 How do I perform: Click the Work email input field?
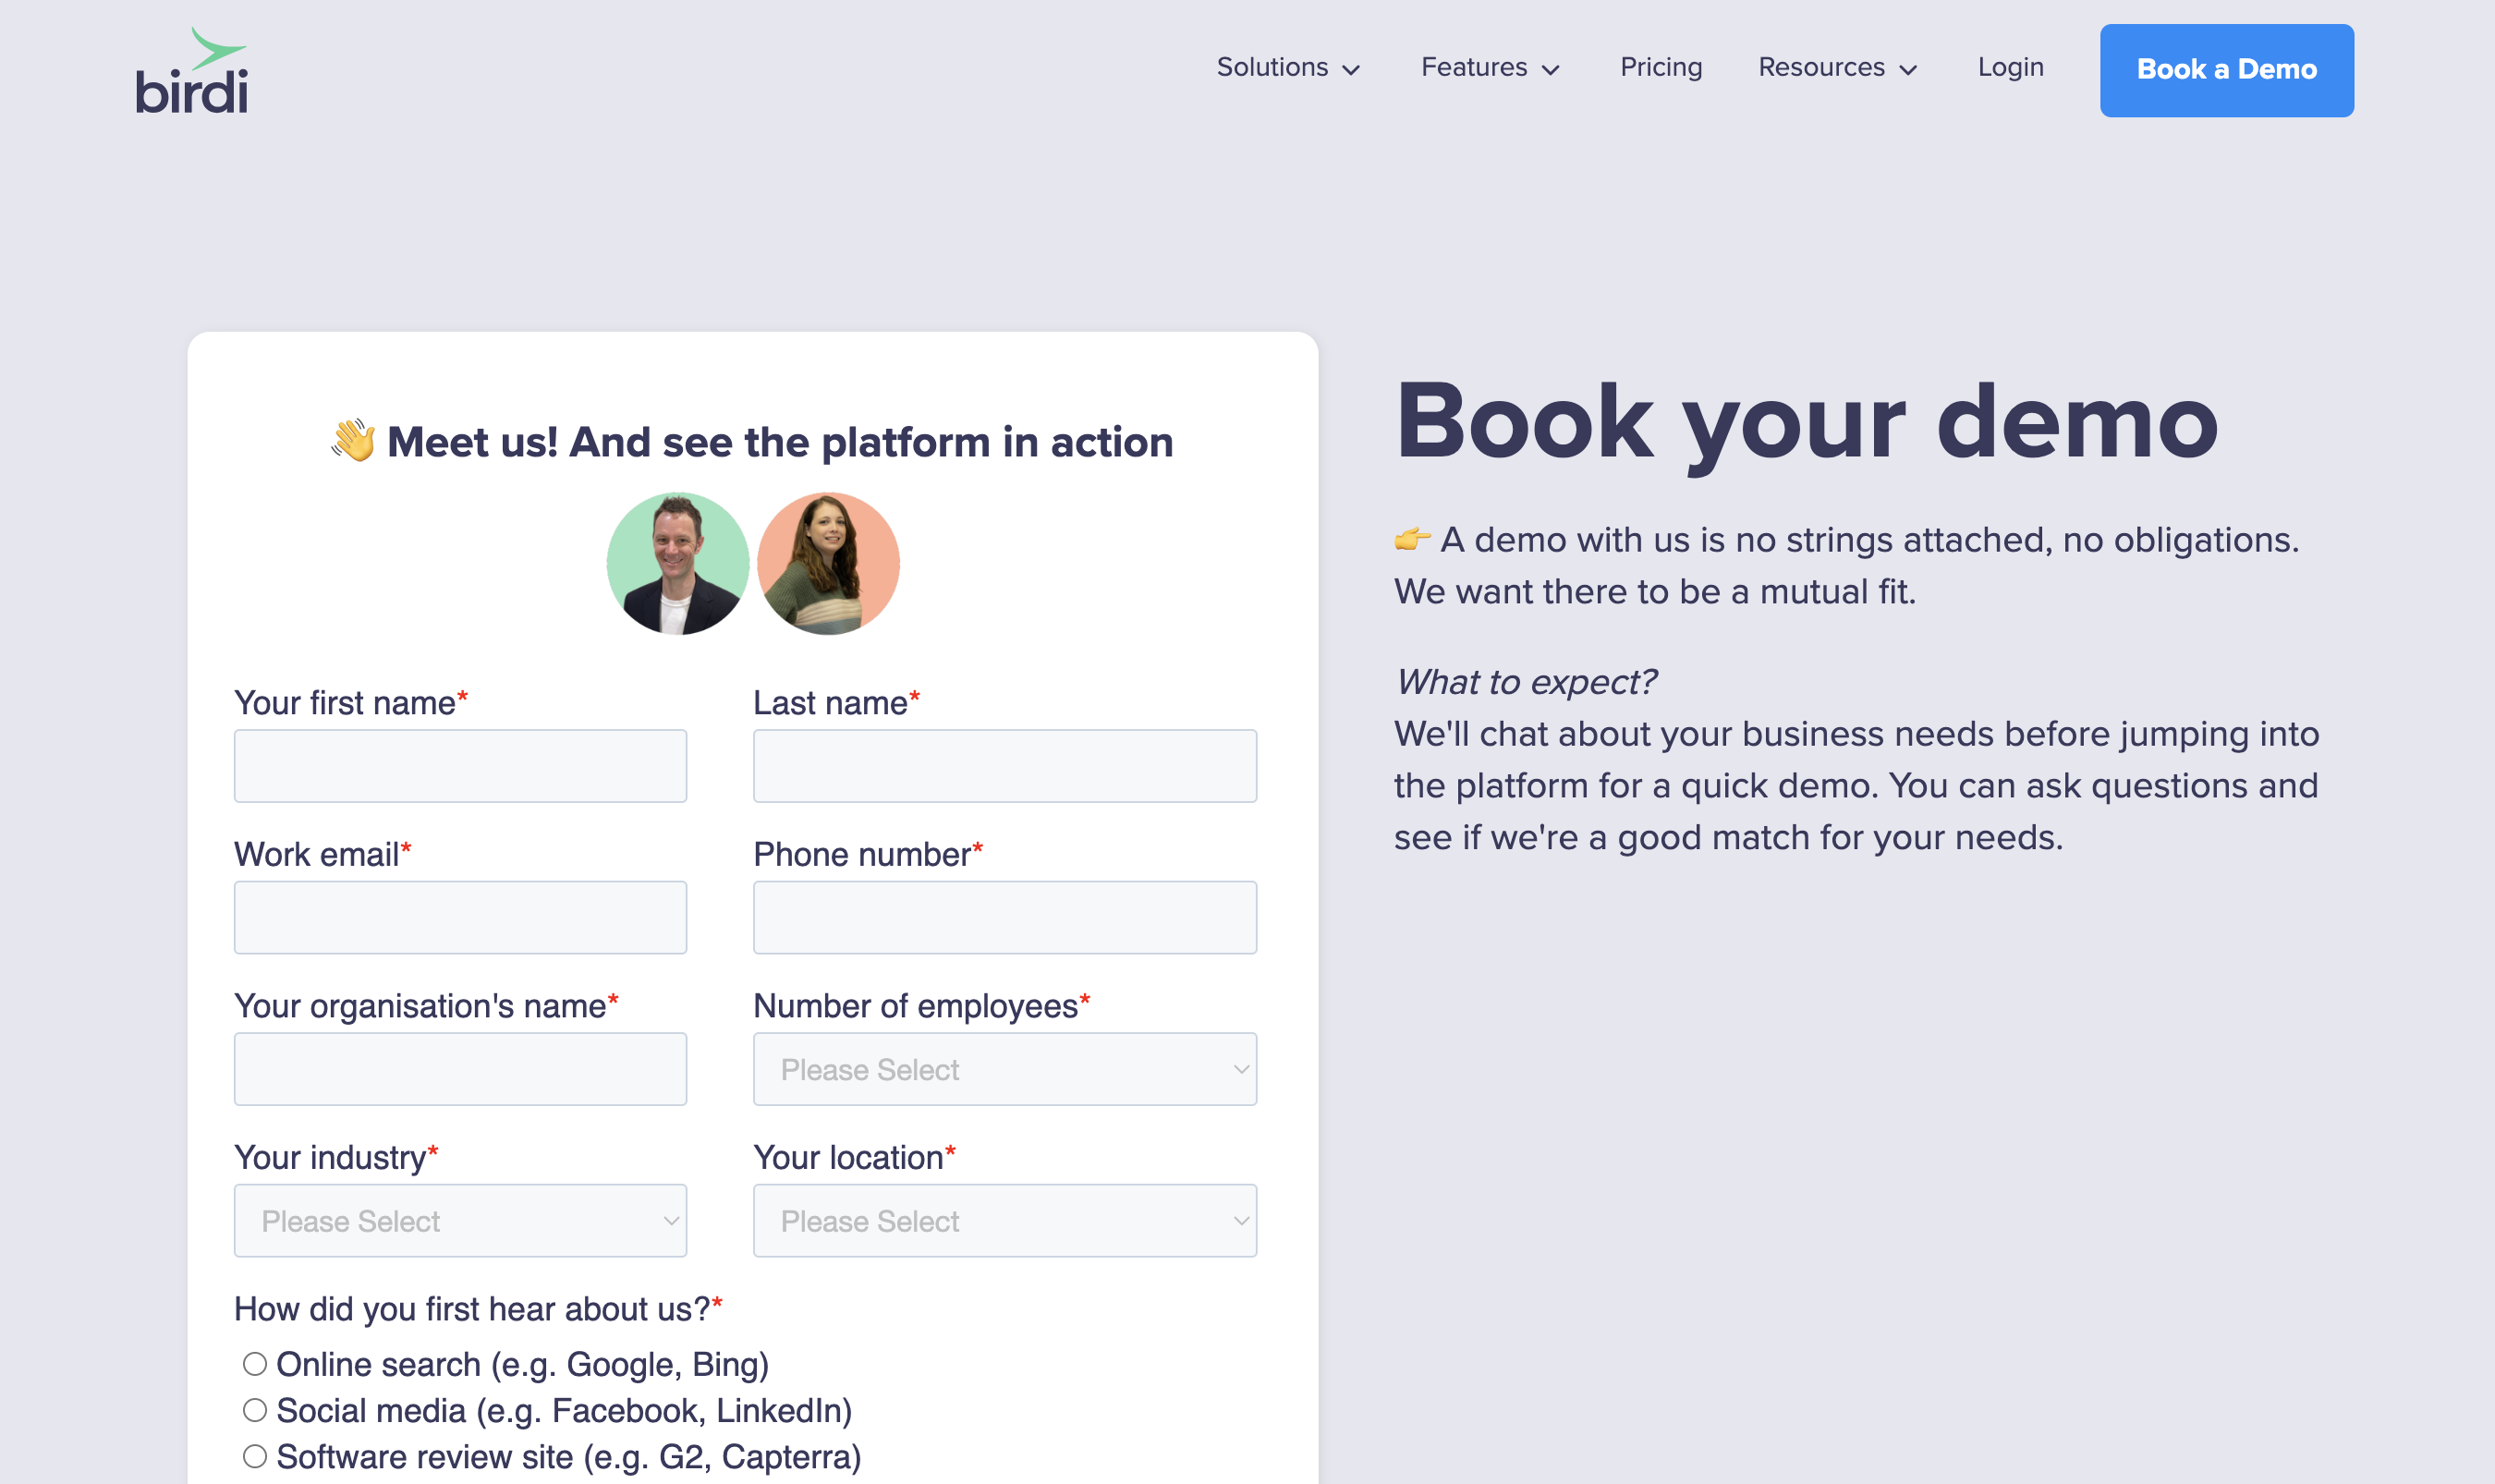coord(459,916)
